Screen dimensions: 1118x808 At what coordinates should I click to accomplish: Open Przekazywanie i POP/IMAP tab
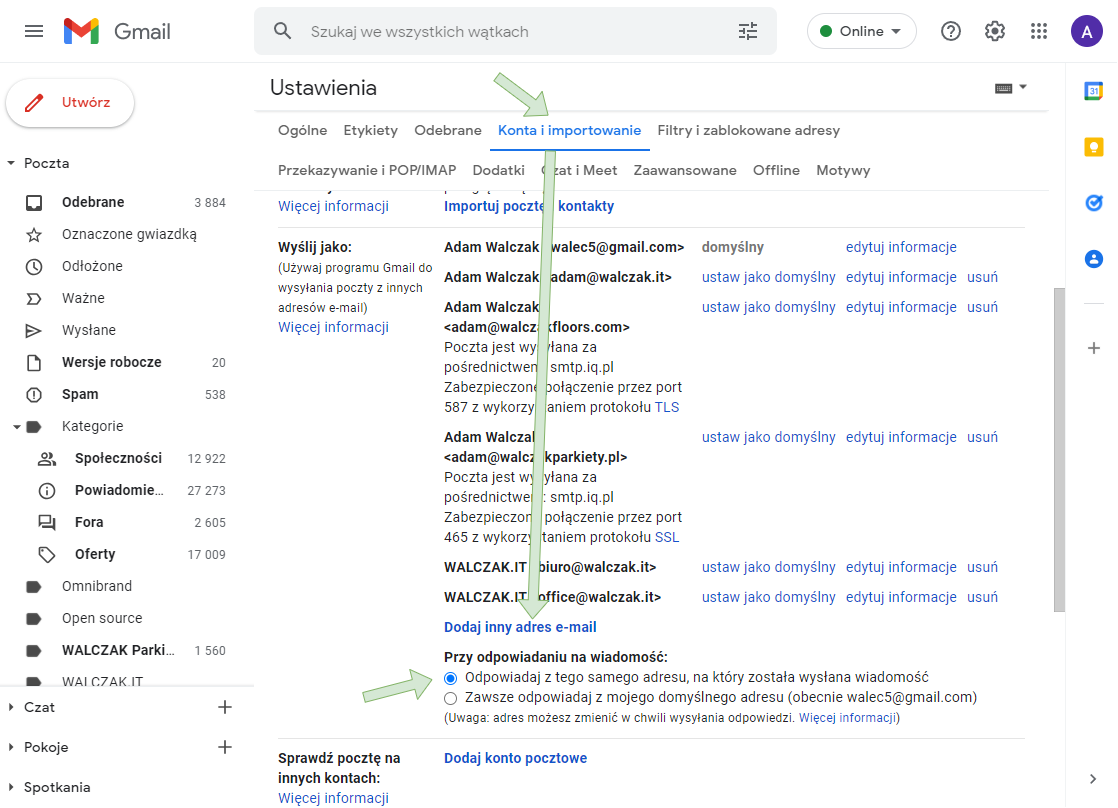click(x=367, y=170)
